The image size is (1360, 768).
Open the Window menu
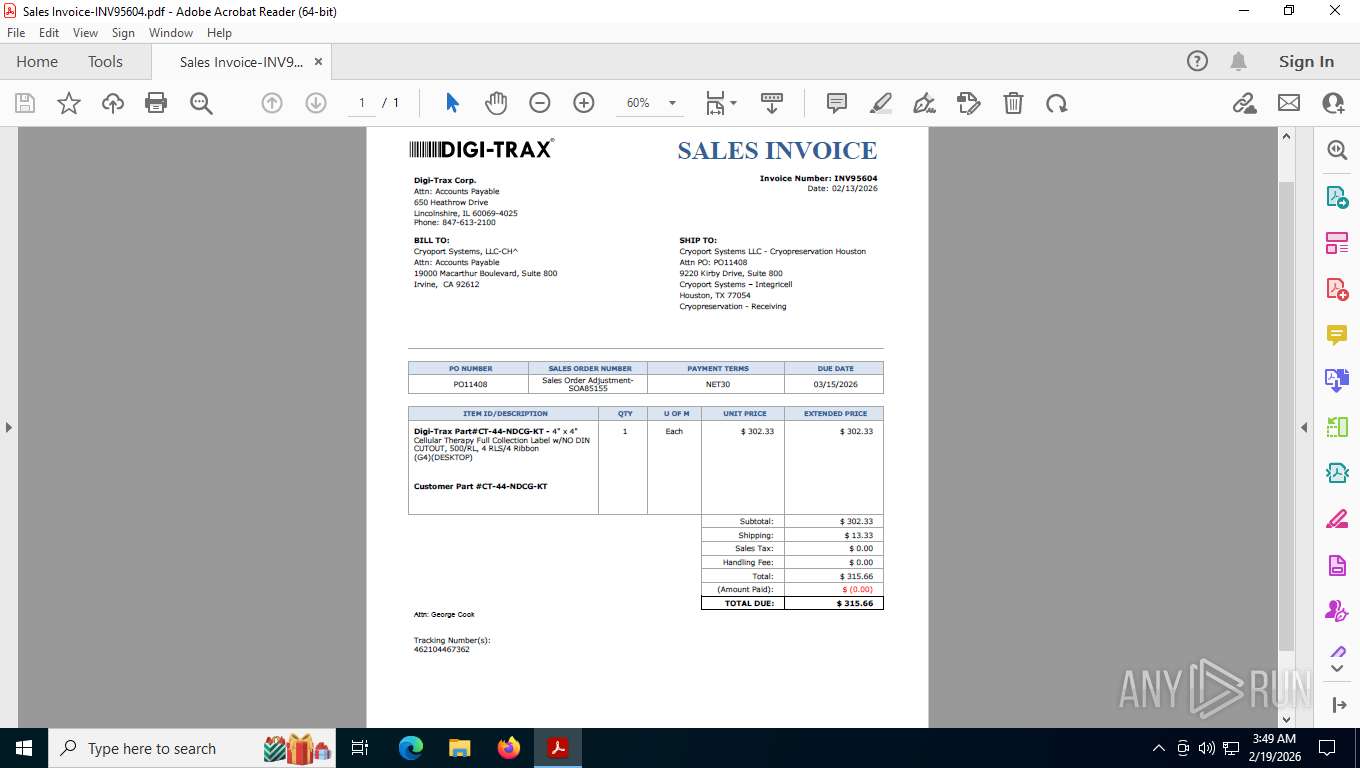171,33
